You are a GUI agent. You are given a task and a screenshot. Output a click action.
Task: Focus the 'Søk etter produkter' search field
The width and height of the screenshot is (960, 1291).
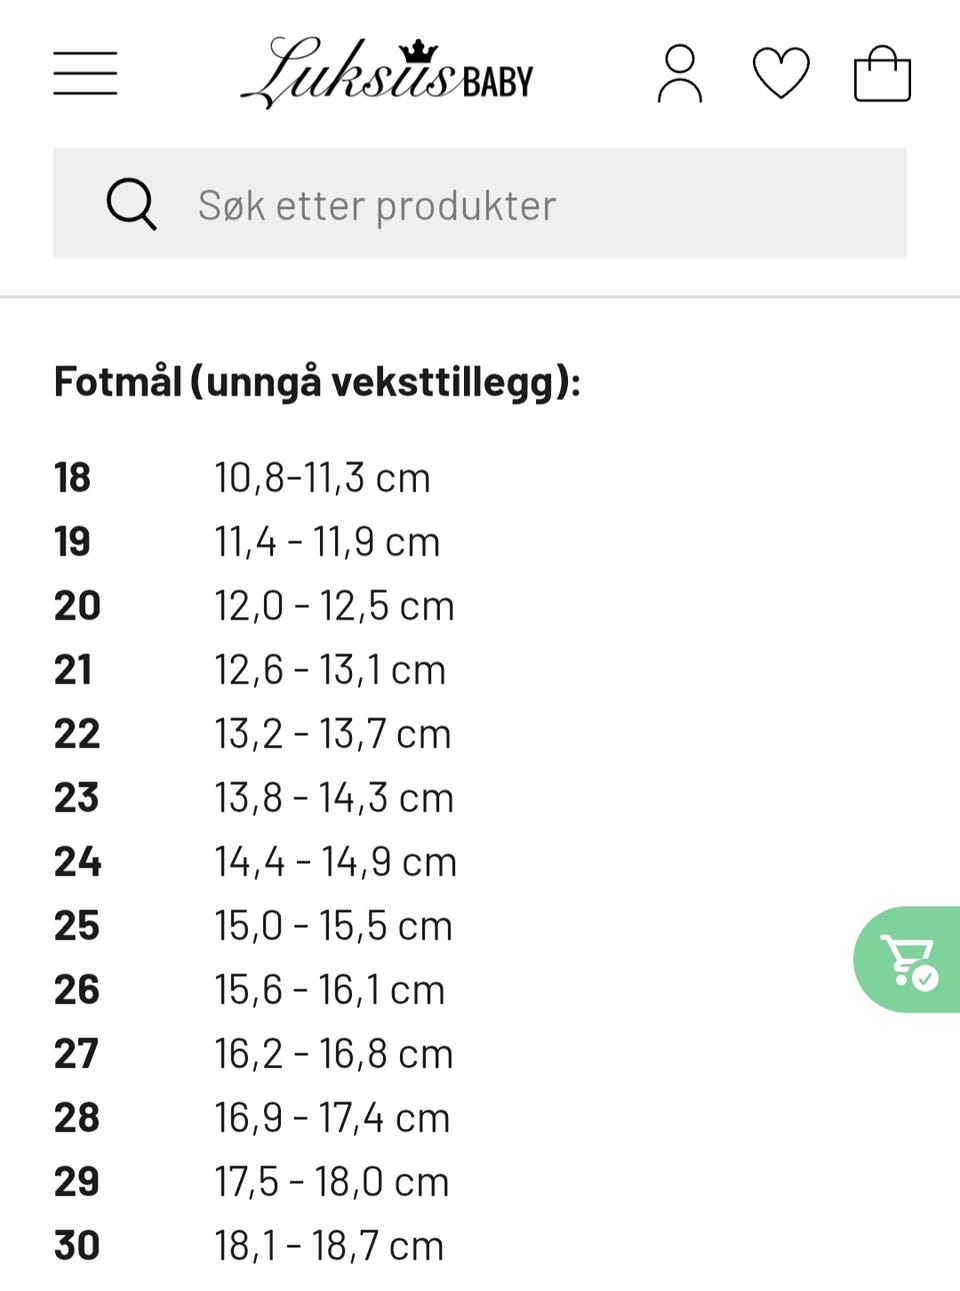tap(480, 203)
